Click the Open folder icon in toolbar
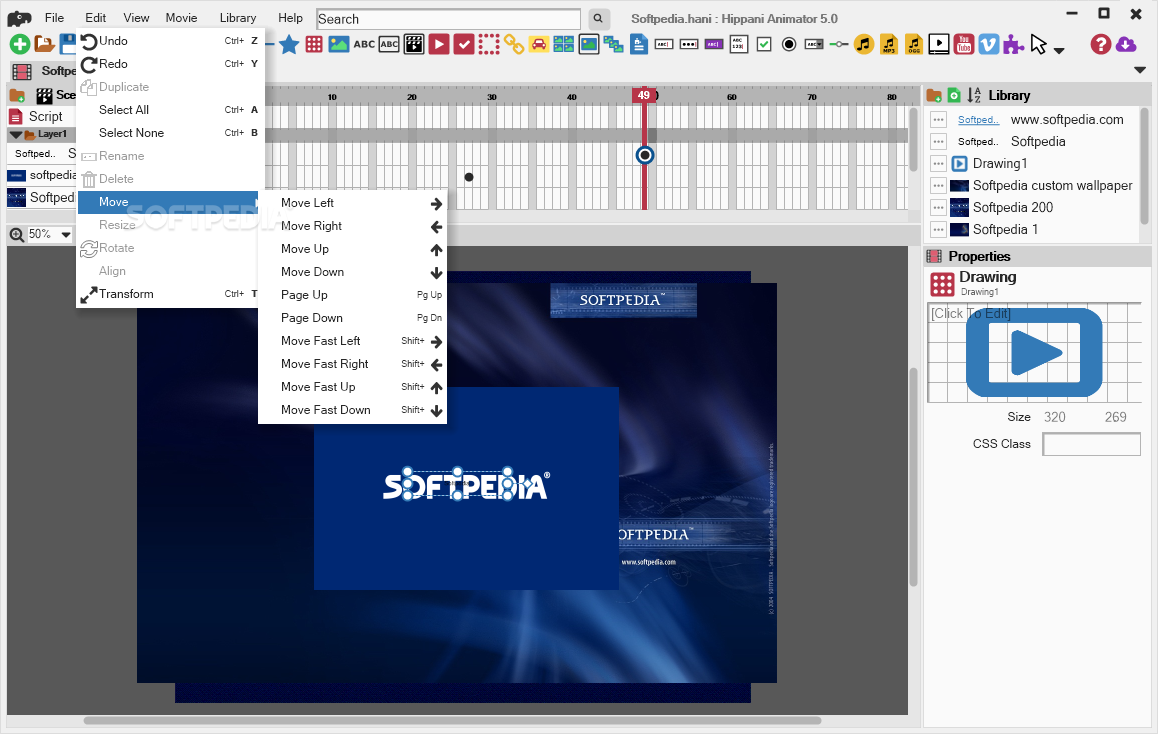This screenshot has width=1158, height=734. tap(44, 44)
